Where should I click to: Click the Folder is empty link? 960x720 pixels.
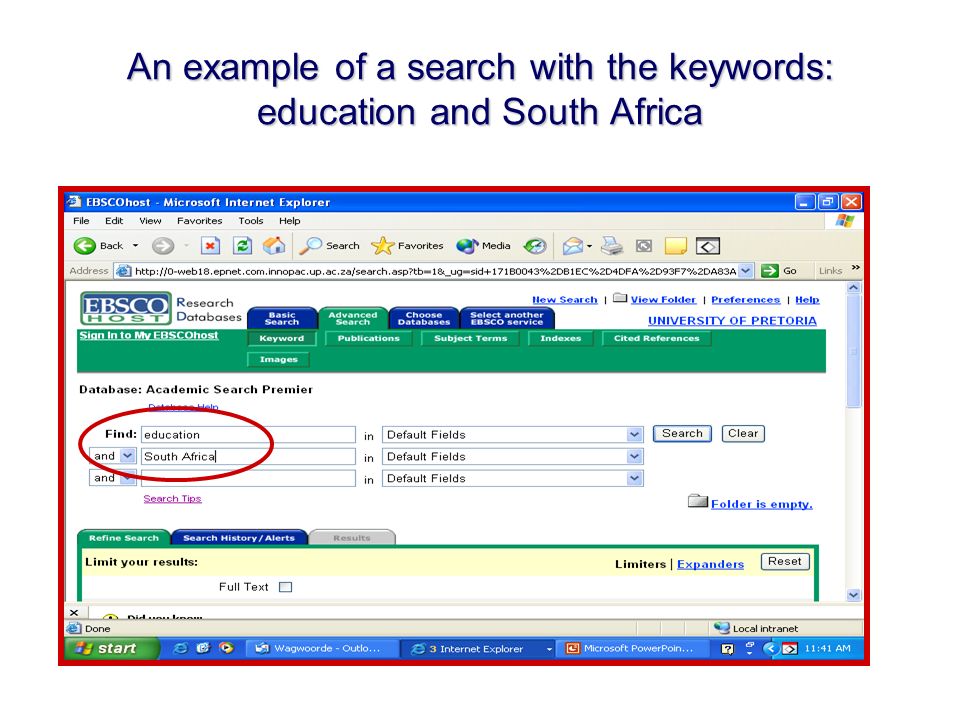[x=762, y=504]
